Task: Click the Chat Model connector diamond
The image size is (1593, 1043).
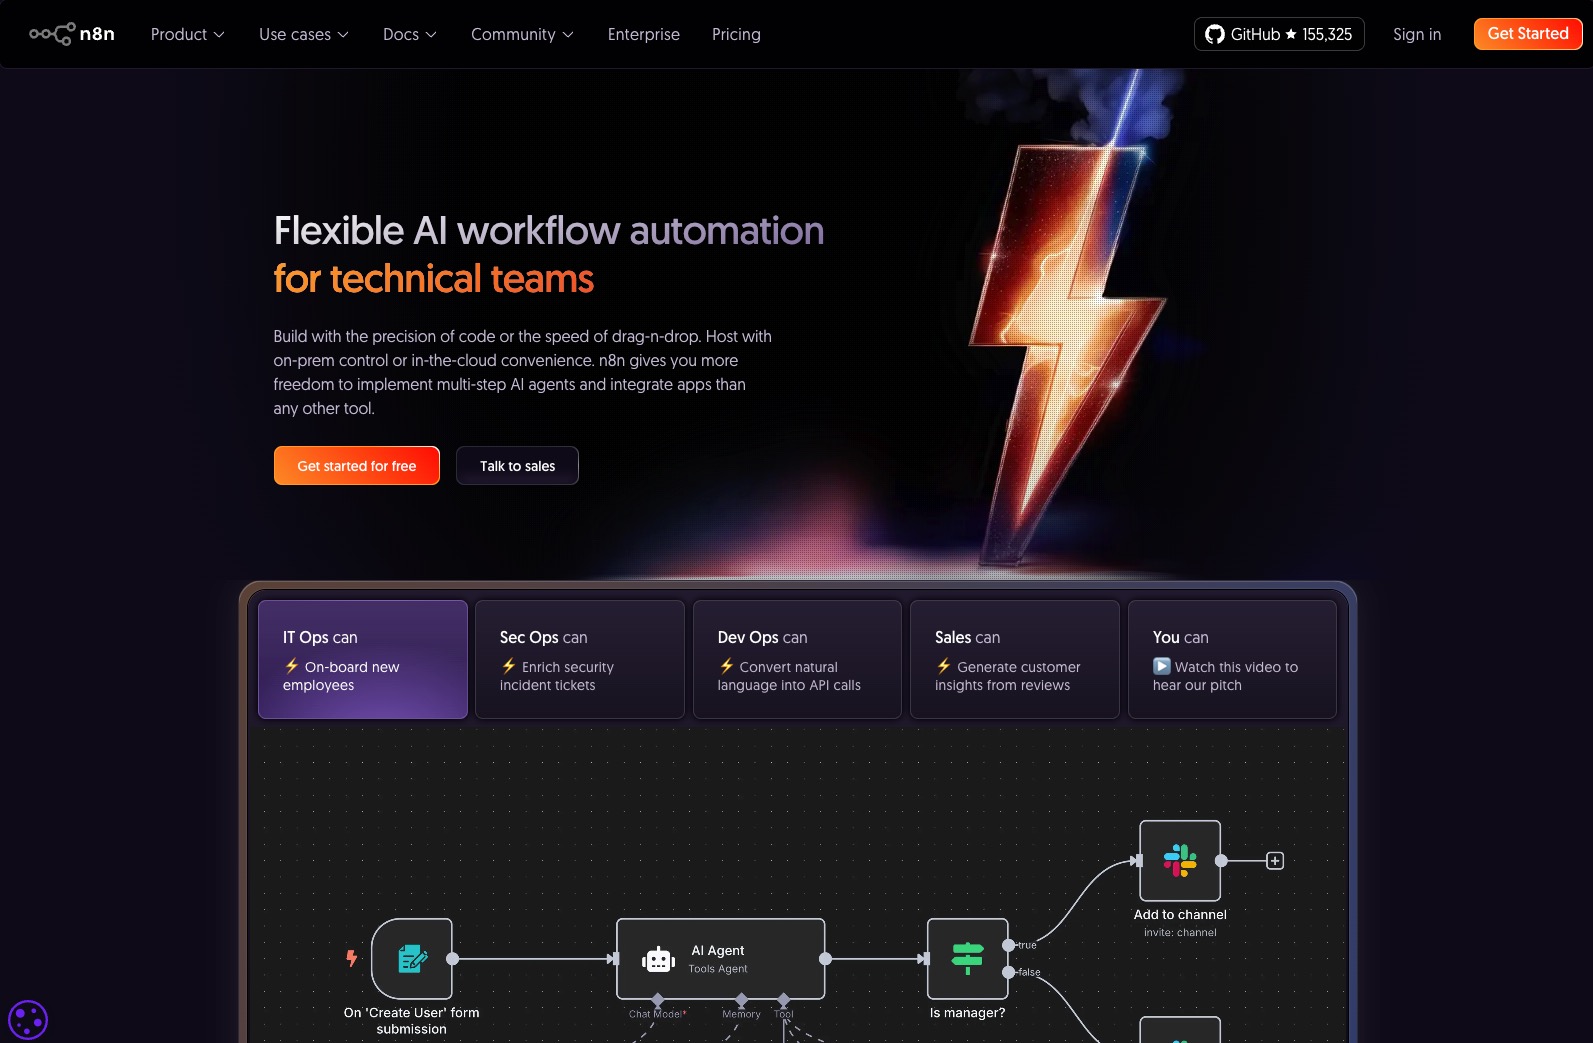Action: click(x=657, y=999)
